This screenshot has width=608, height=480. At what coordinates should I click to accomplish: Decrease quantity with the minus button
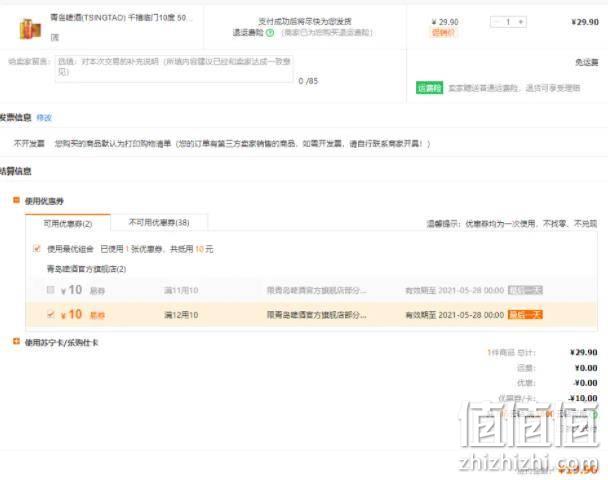point(496,22)
